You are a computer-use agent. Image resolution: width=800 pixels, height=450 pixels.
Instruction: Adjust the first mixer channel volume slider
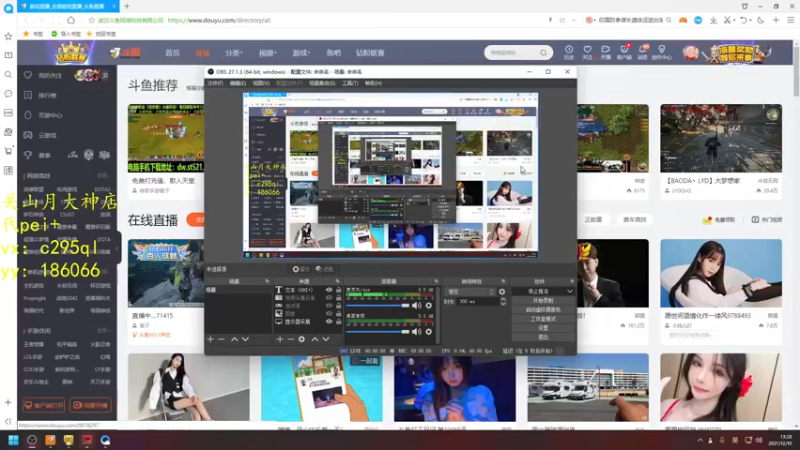378,306
